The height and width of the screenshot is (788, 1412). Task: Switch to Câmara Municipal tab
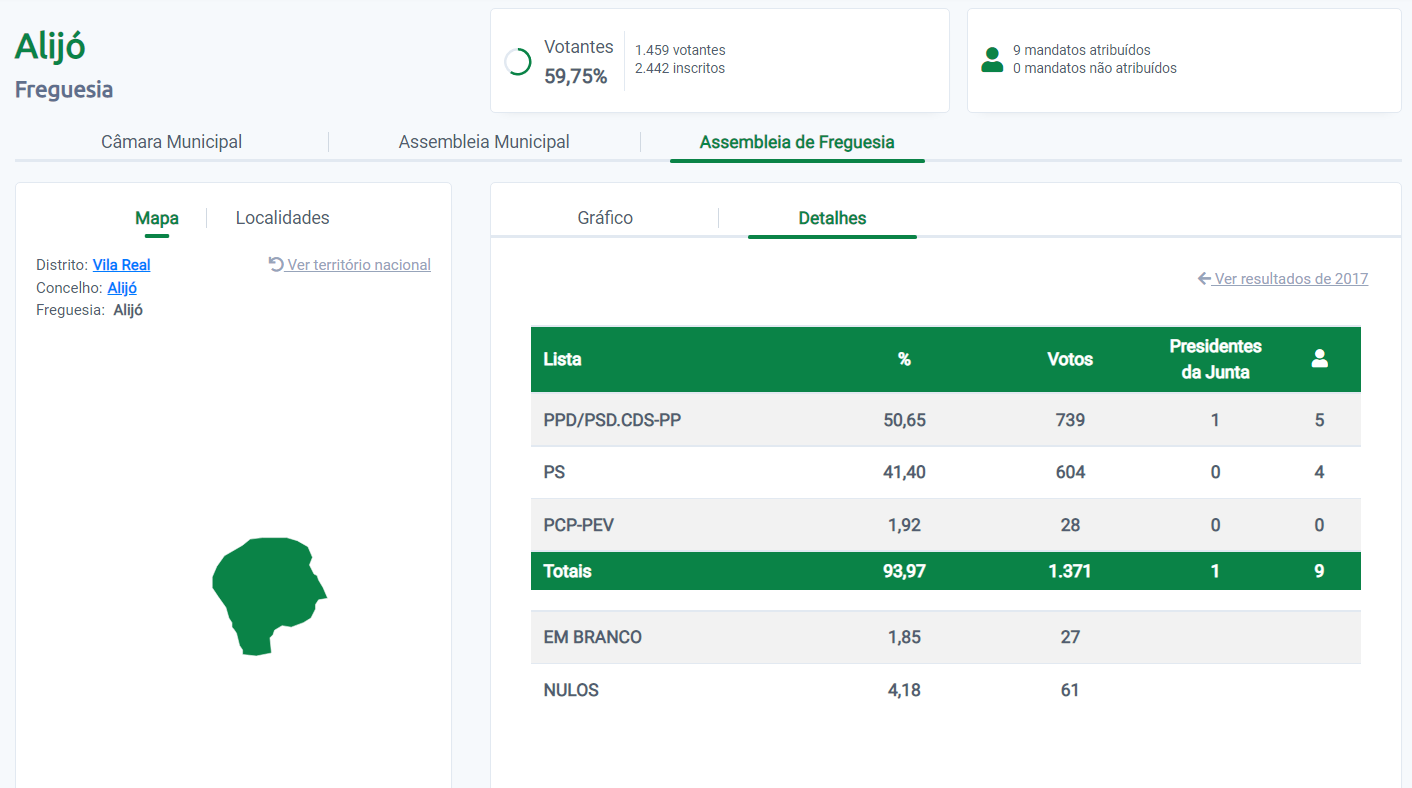pyautogui.click(x=171, y=142)
